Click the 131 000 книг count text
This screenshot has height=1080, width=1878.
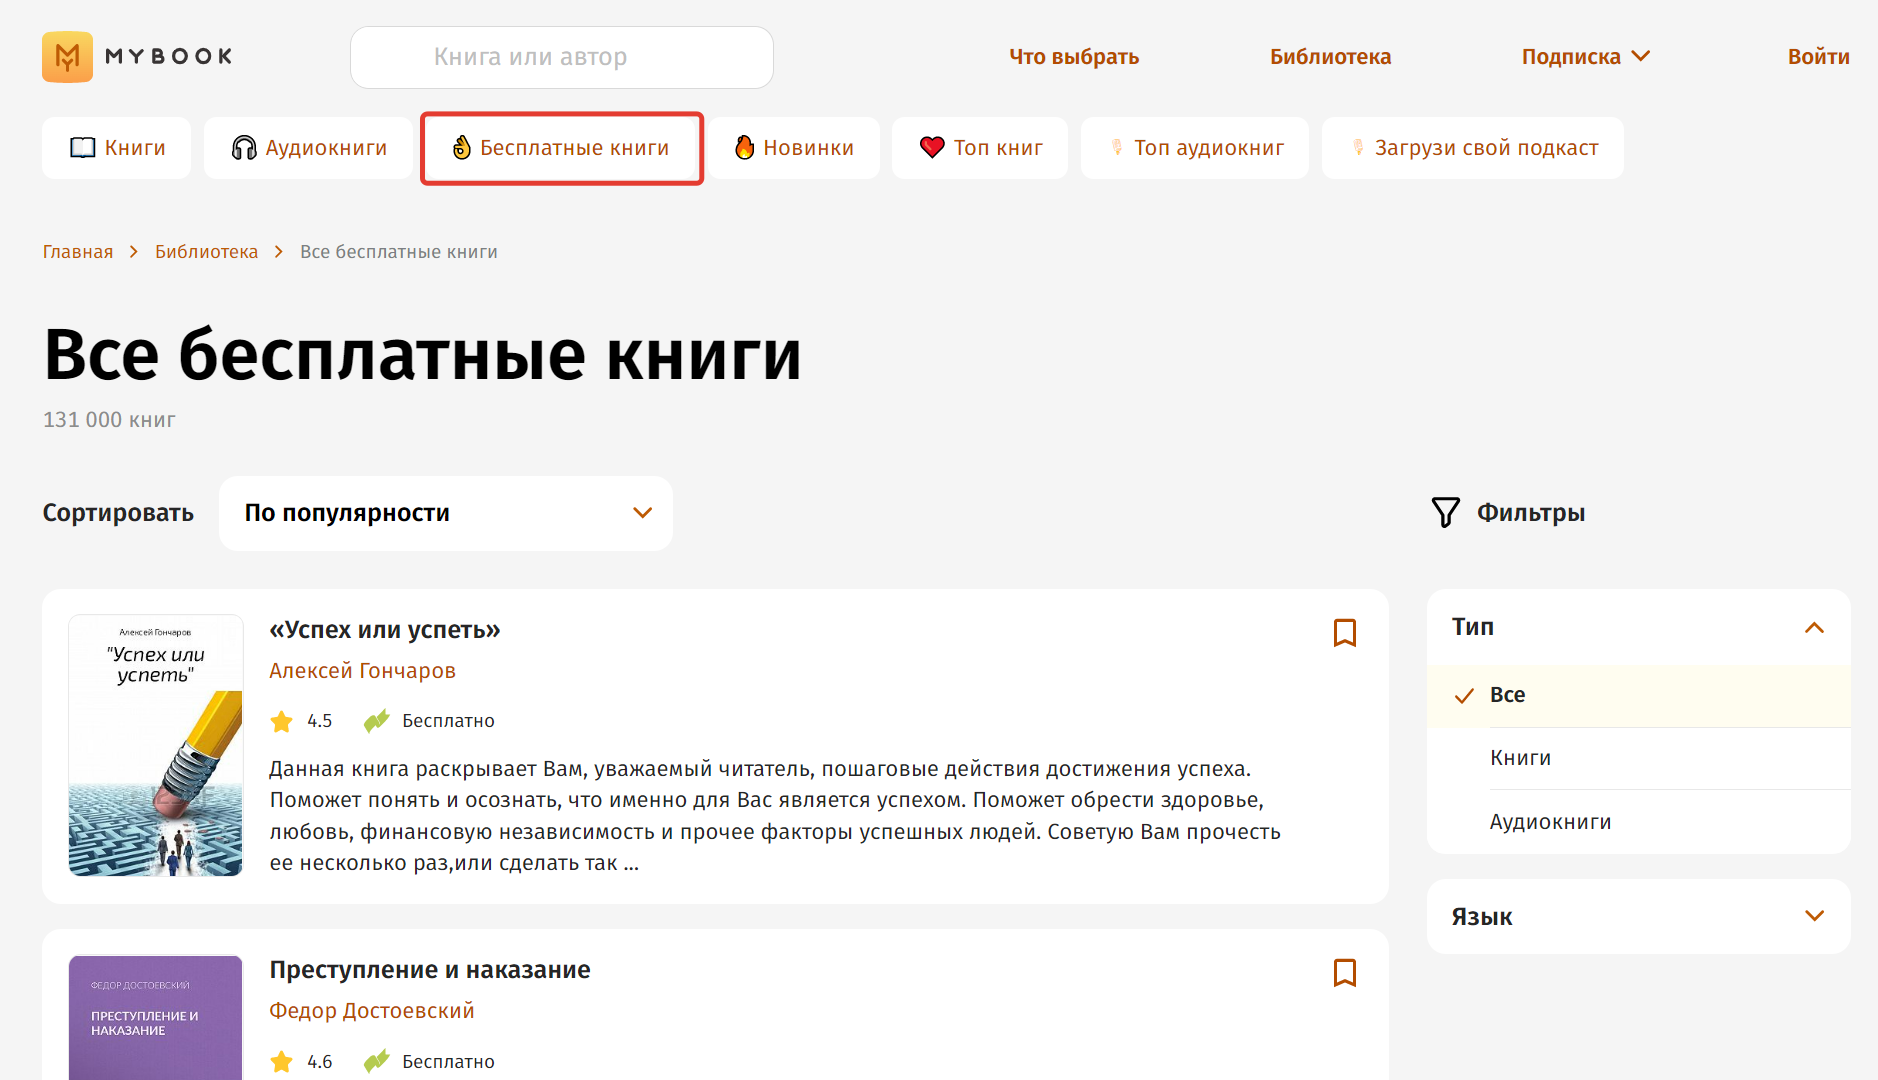click(x=109, y=420)
